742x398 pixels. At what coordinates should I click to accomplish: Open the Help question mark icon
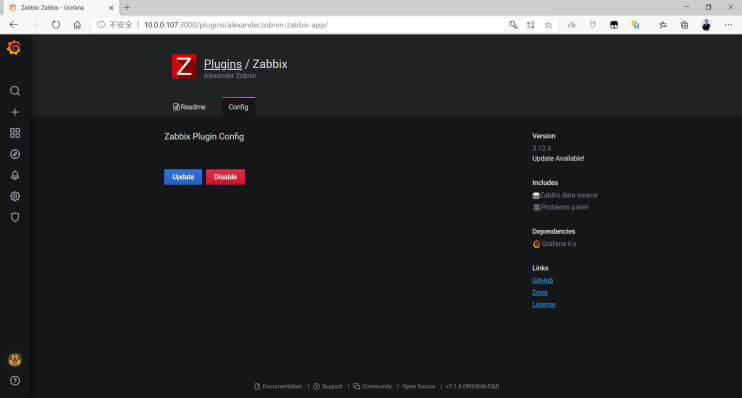(15, 380)
